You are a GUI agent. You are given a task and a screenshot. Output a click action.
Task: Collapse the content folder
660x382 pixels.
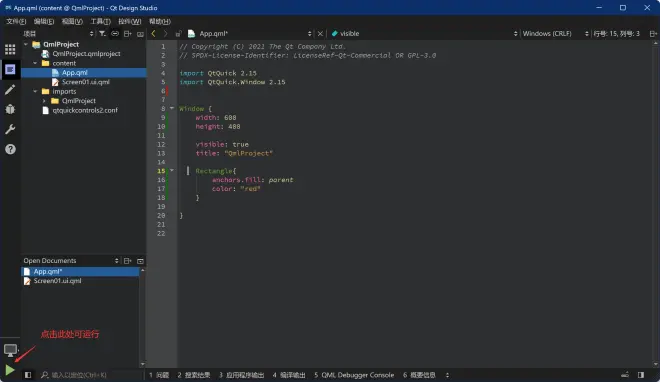35,63
